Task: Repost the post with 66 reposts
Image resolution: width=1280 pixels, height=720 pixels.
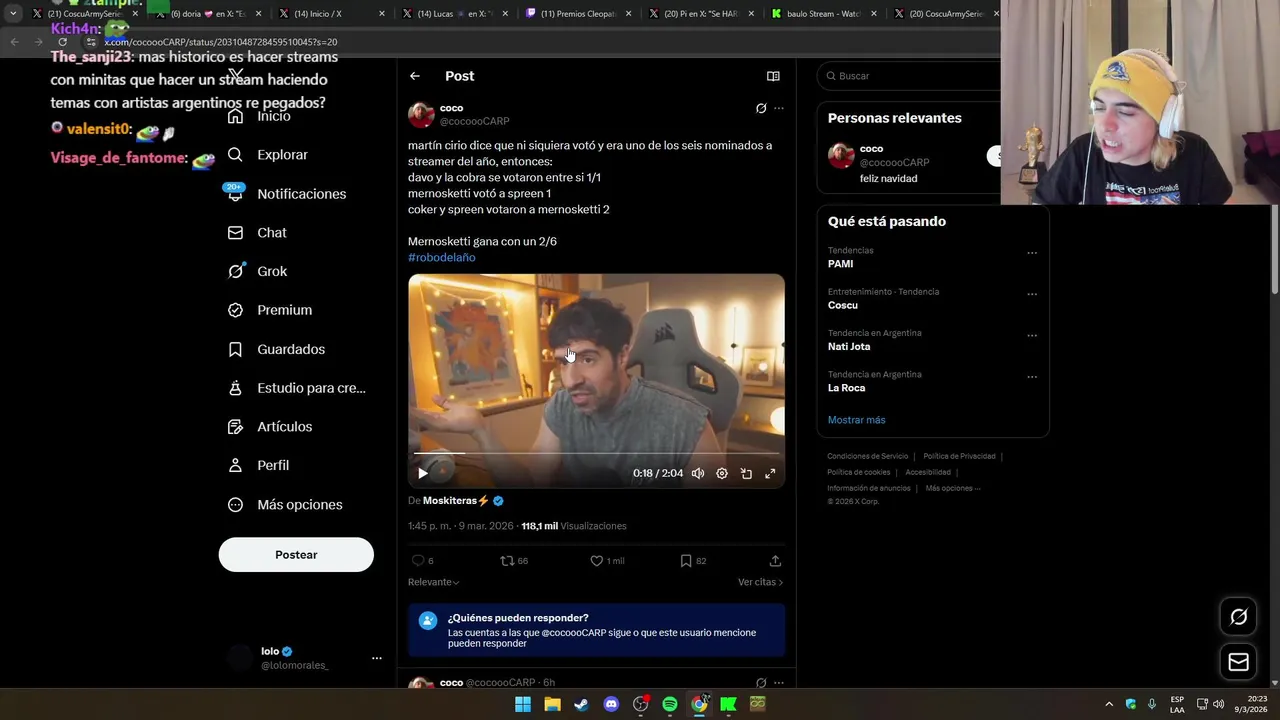Action: (507, 561)
